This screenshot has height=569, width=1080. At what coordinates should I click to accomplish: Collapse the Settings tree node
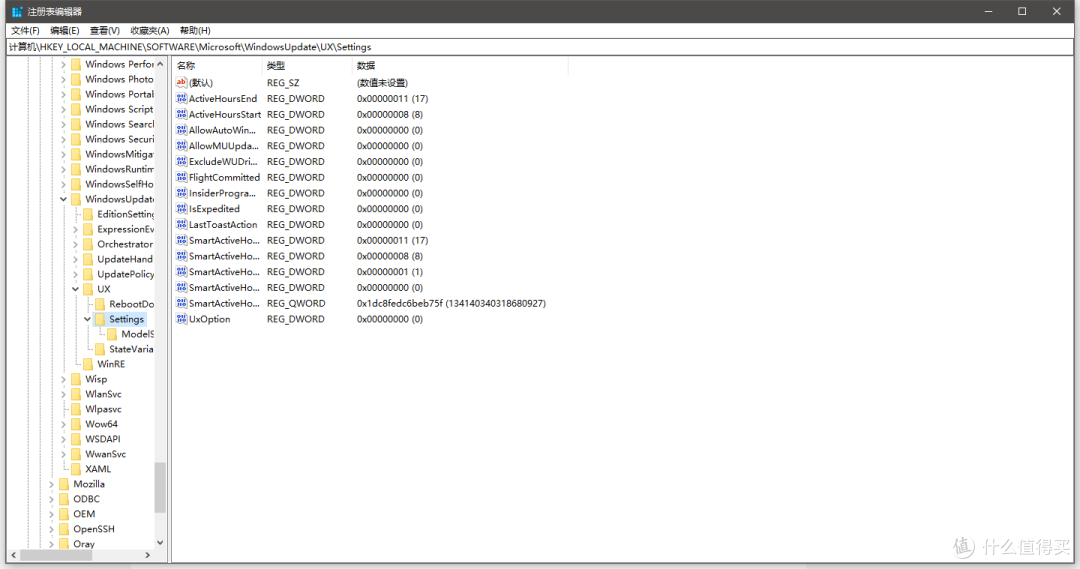[x=87, y=319]
